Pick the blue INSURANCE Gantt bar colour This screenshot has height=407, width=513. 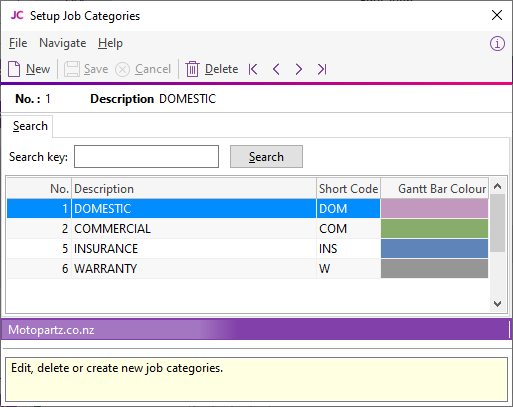[434, 249]
